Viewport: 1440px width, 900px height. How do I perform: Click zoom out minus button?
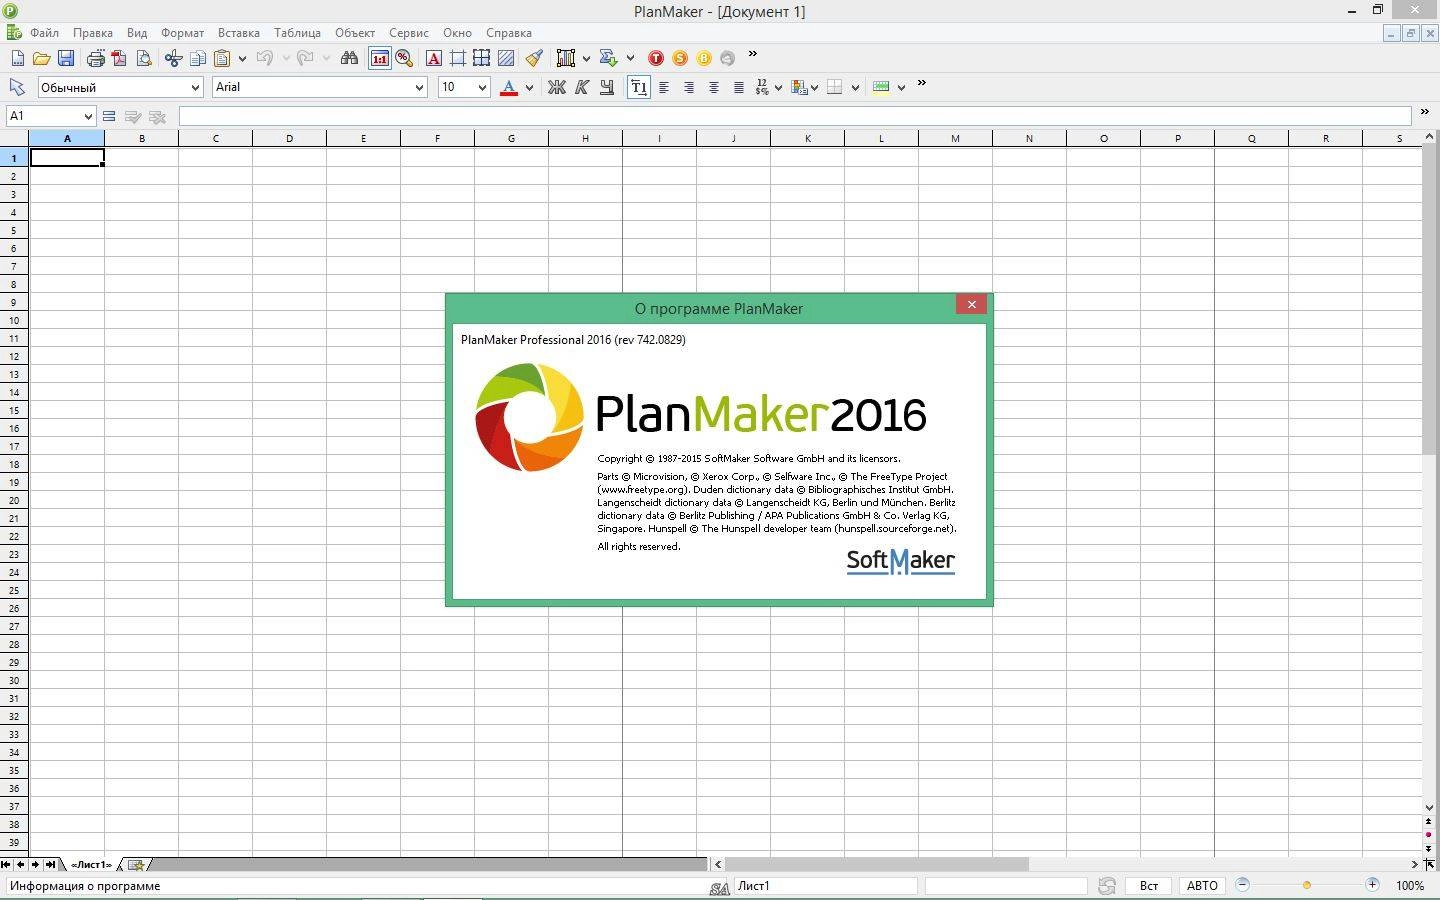1243,885
